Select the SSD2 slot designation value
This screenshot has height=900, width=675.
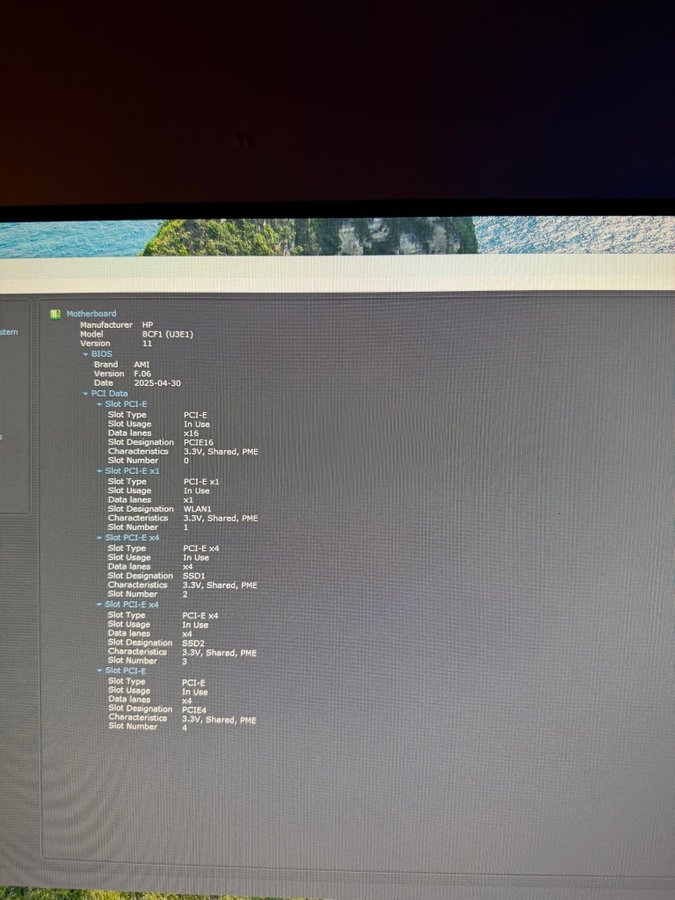193,643
